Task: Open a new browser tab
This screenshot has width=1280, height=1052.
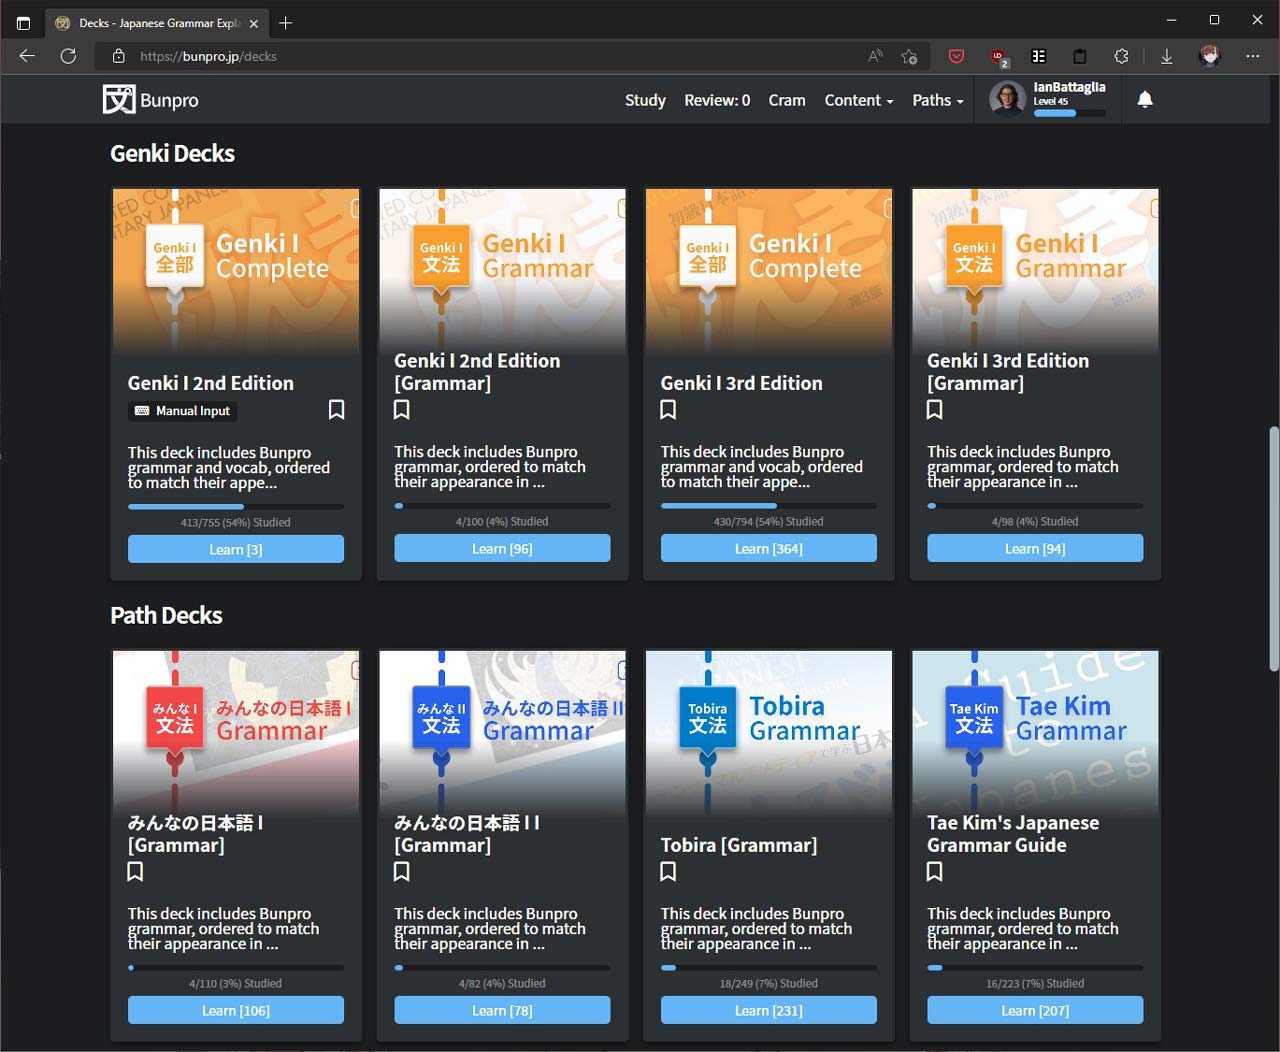Action: point(286,22)
